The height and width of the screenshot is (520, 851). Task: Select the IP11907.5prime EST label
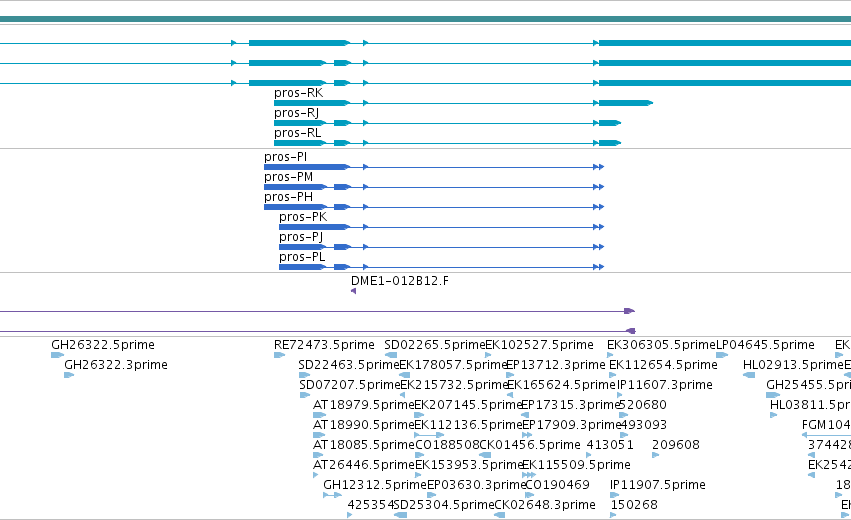tap(658, 486)
